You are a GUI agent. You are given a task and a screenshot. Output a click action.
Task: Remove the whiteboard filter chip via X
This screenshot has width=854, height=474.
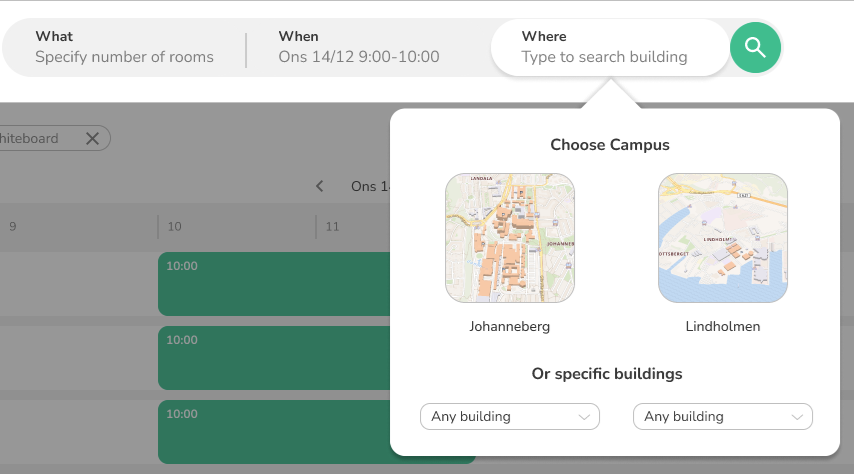(x=92, y=139)
